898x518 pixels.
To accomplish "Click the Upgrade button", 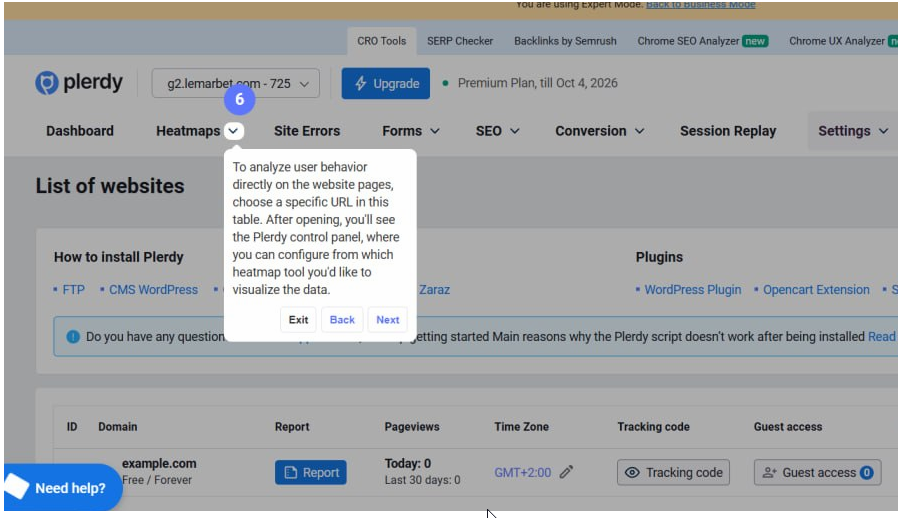I will (385, 84).
